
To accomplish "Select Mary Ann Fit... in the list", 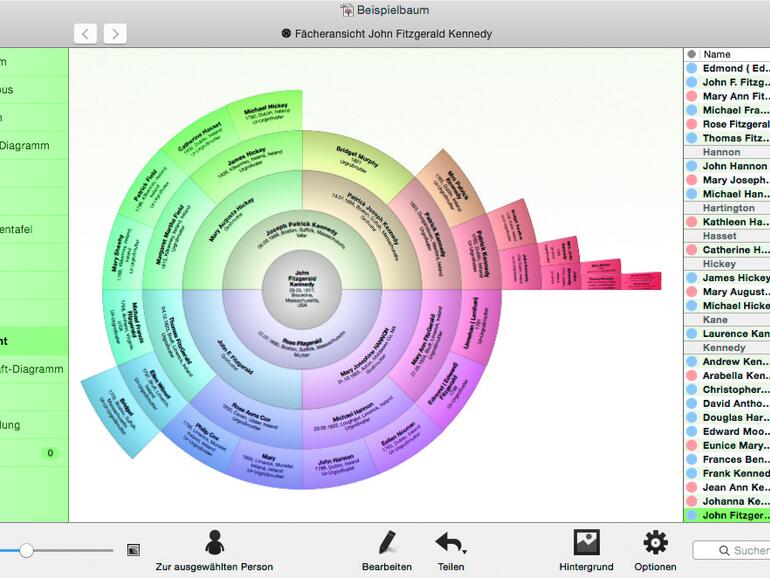I will 727,96.
